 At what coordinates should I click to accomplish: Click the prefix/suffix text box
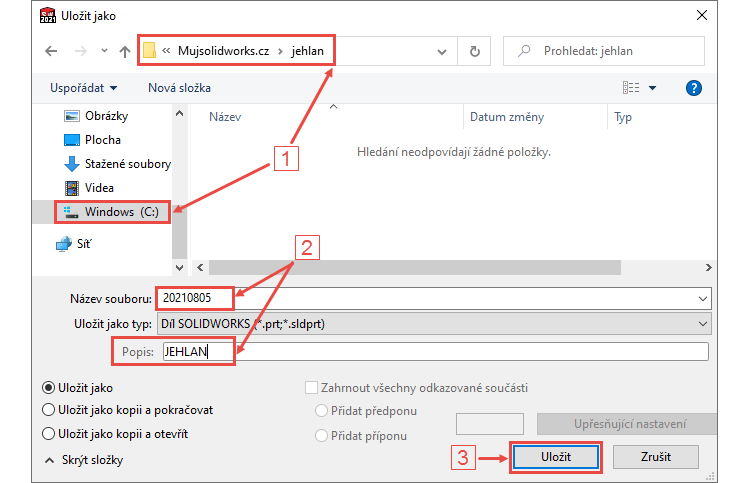[490, 424]
